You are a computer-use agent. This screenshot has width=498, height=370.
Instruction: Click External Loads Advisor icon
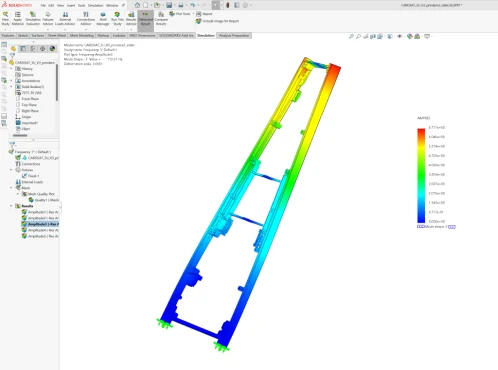click(65, 14)
